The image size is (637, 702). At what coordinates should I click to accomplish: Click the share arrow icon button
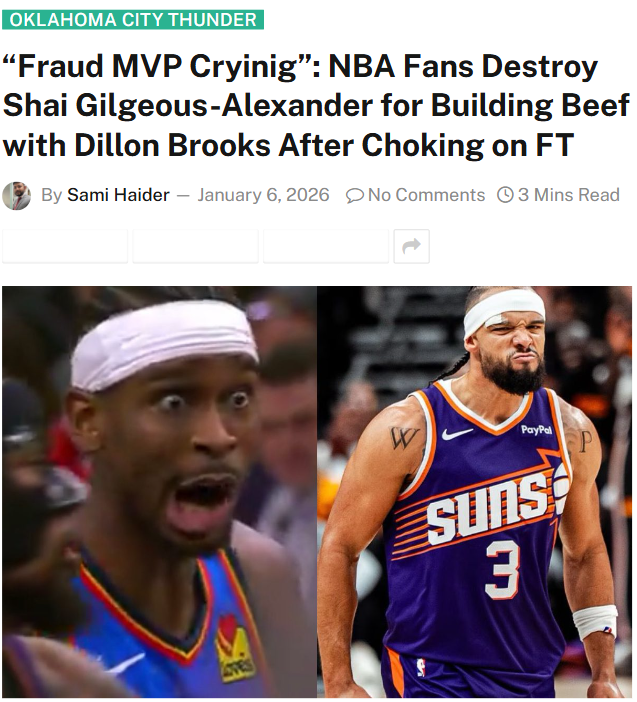(x=411, y=246)
